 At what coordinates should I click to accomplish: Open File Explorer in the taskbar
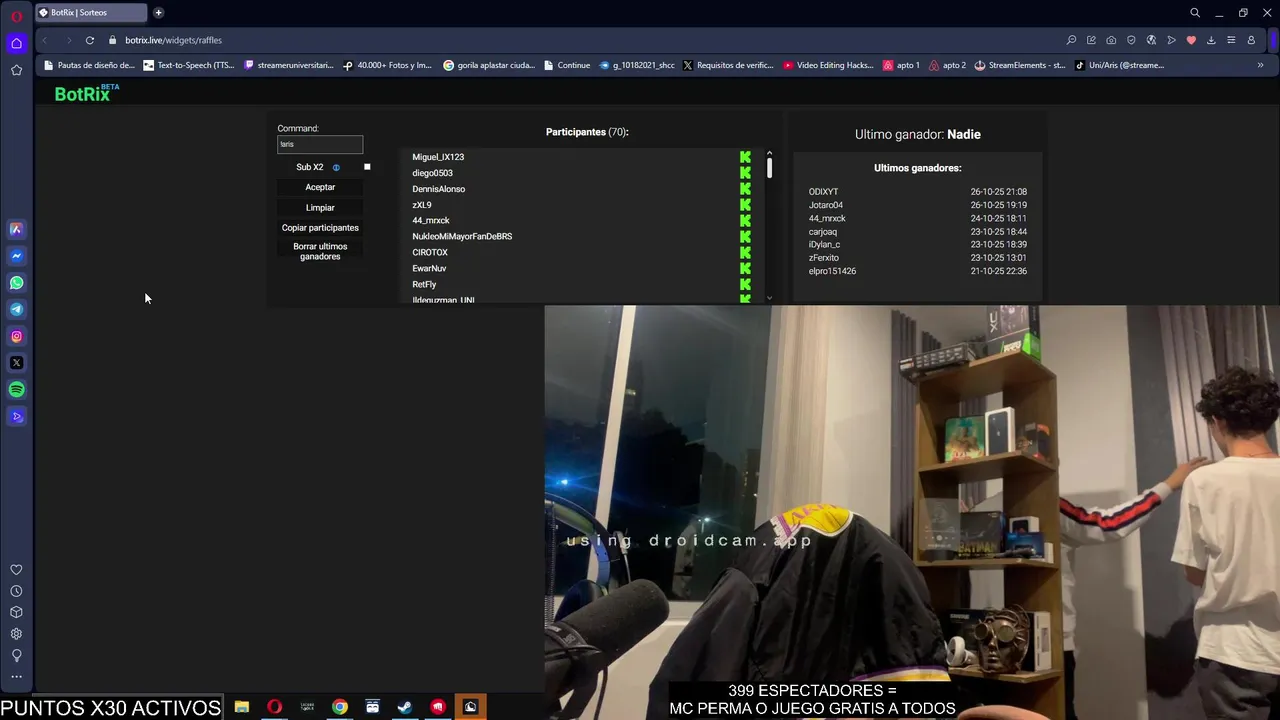click(242, 707)
